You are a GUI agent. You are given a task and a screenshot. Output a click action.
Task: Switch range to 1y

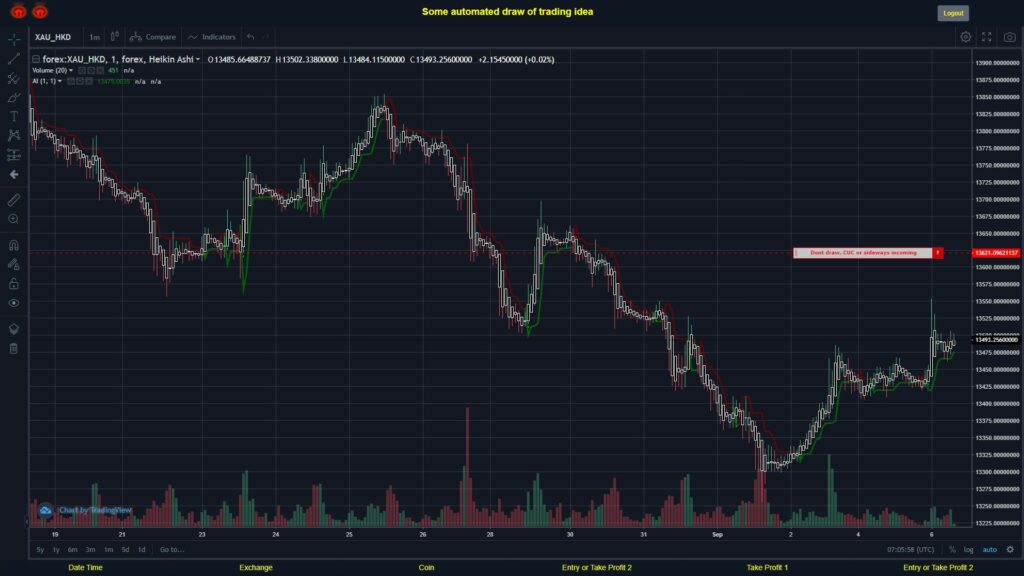pos(56,550)
